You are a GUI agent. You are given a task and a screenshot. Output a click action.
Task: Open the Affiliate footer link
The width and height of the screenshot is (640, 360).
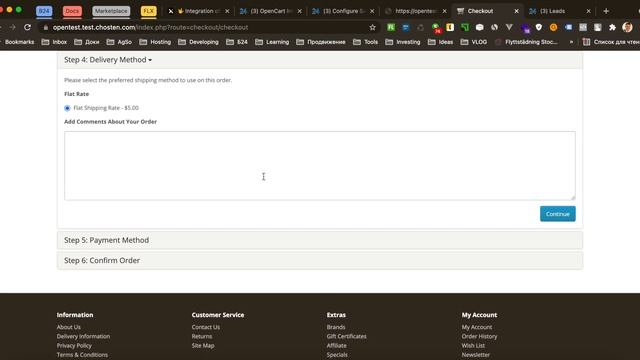336,345
